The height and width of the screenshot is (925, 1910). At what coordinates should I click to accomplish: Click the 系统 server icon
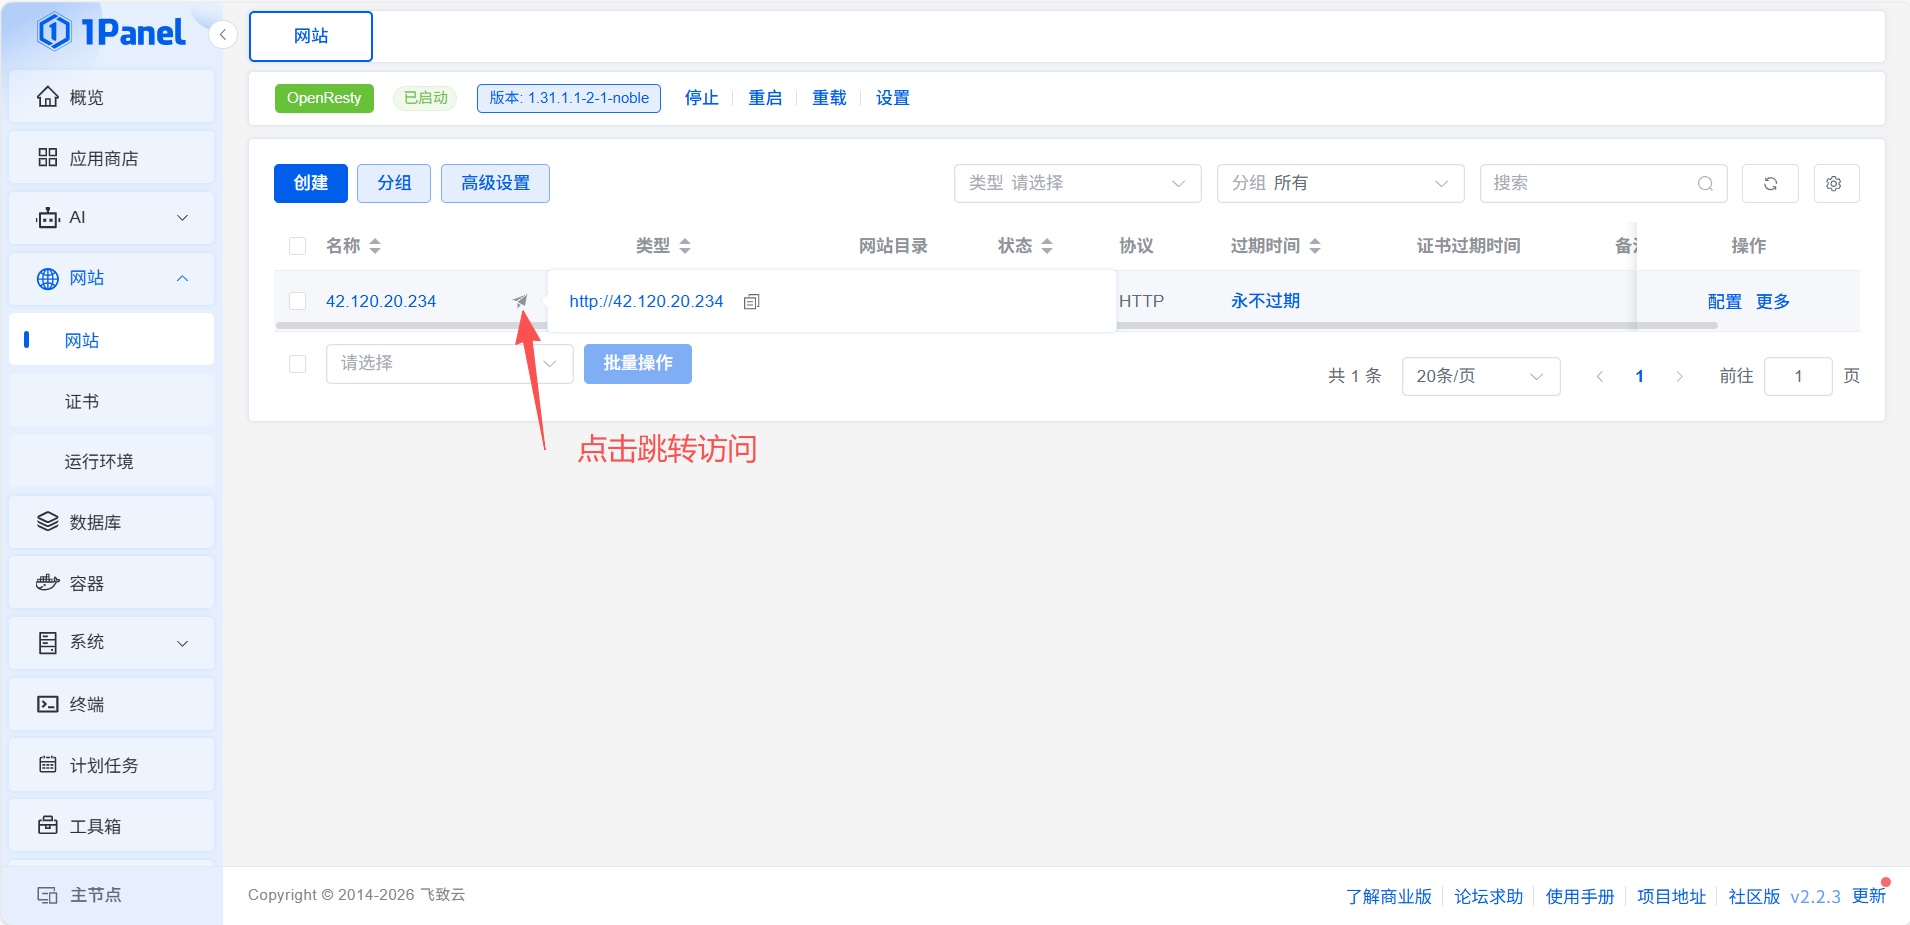(47, 643)
